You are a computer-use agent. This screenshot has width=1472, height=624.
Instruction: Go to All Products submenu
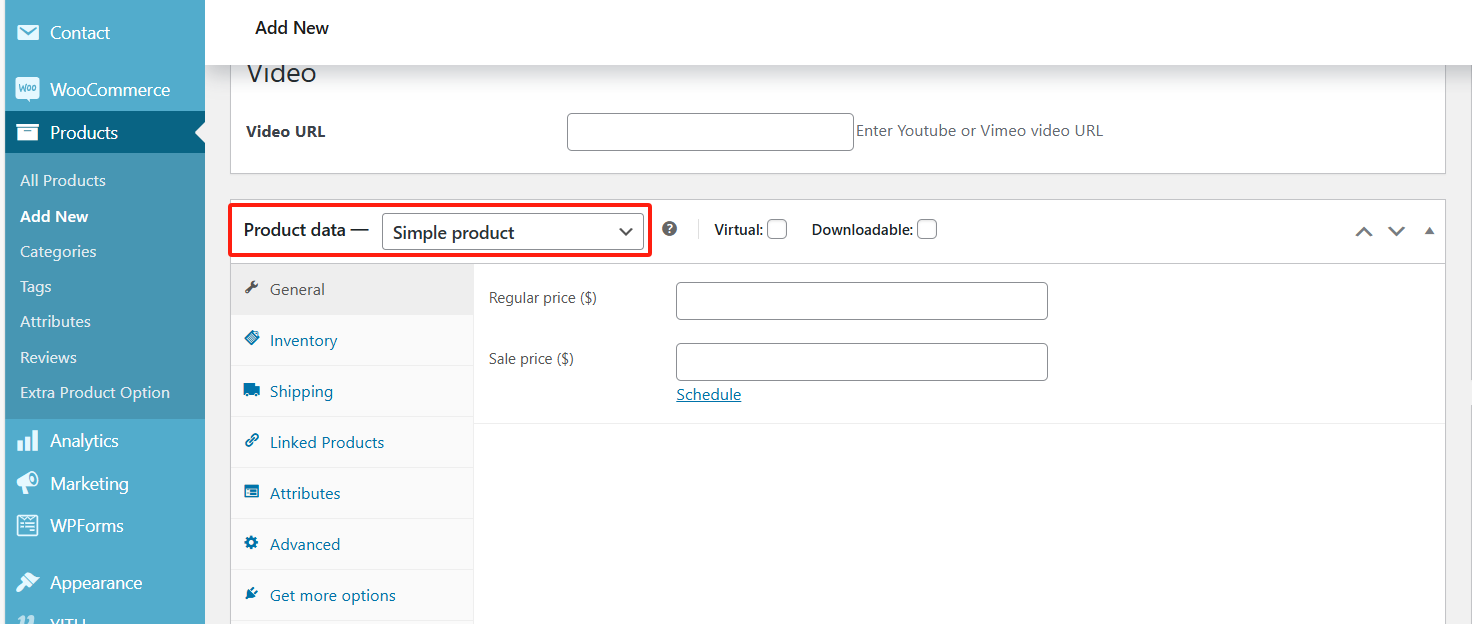pos(63,181)
